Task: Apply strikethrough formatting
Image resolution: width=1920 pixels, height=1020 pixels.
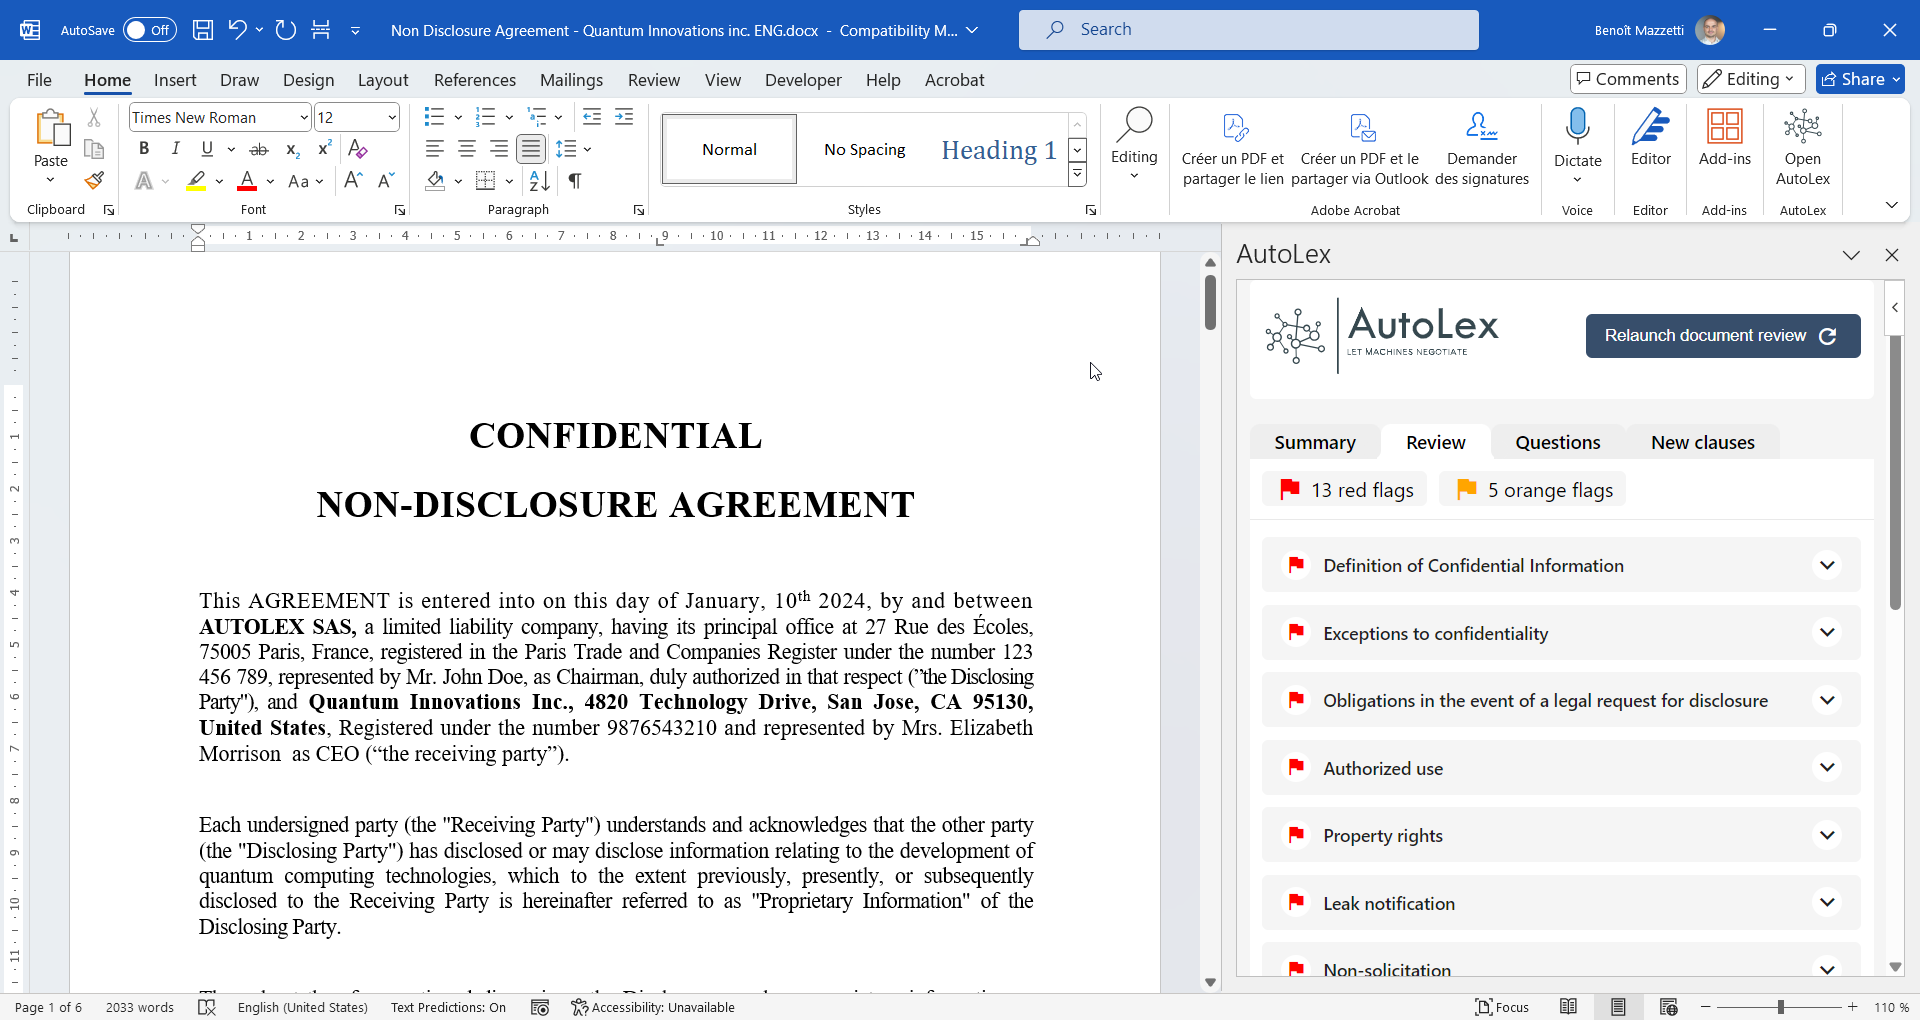Action: pos(259,149)
